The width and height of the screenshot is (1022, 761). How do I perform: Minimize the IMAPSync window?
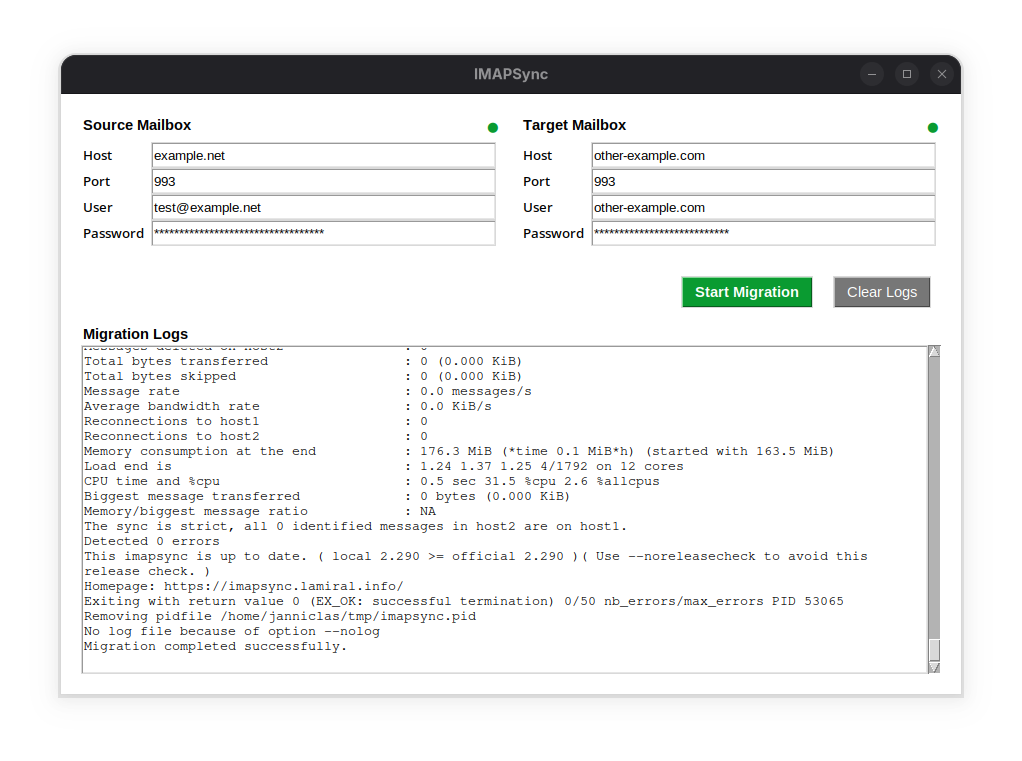[x=871, y=74]
